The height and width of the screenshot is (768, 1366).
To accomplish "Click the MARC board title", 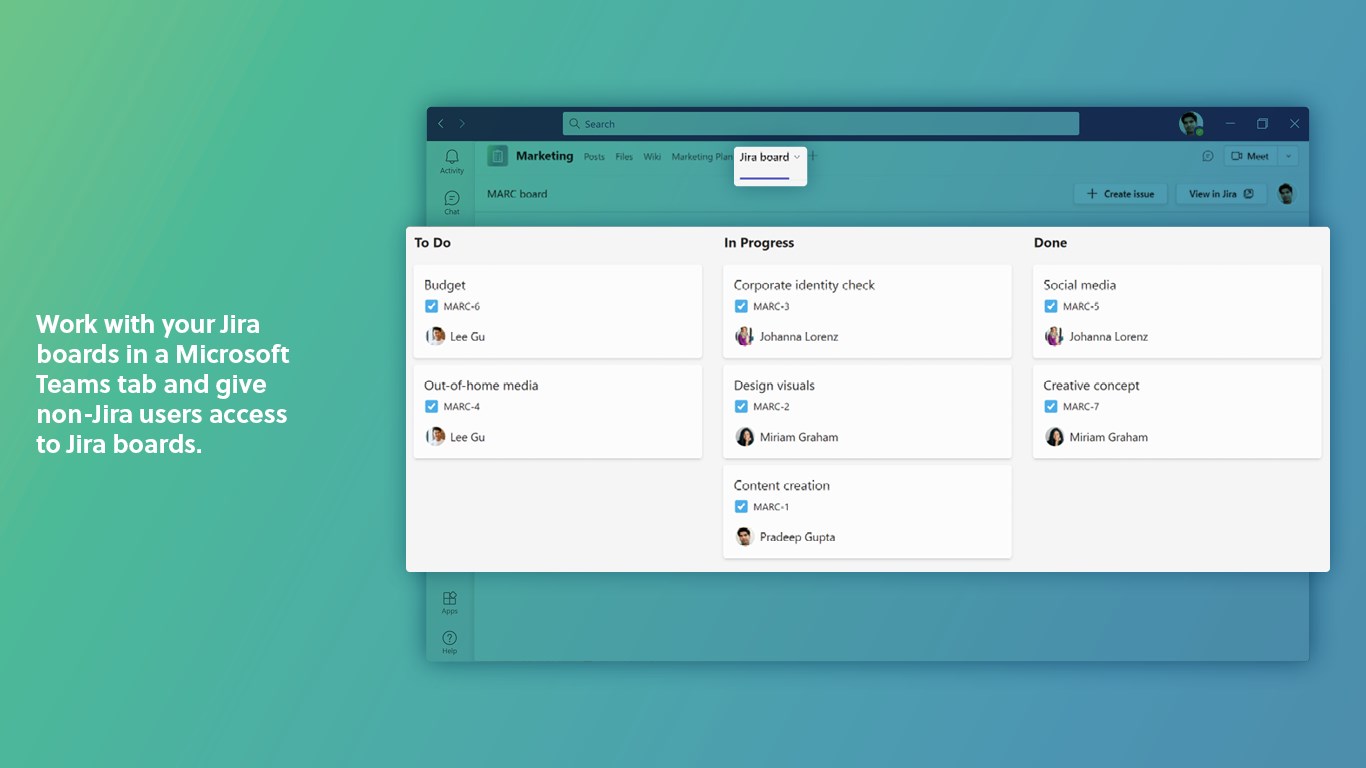I will 517,194.
